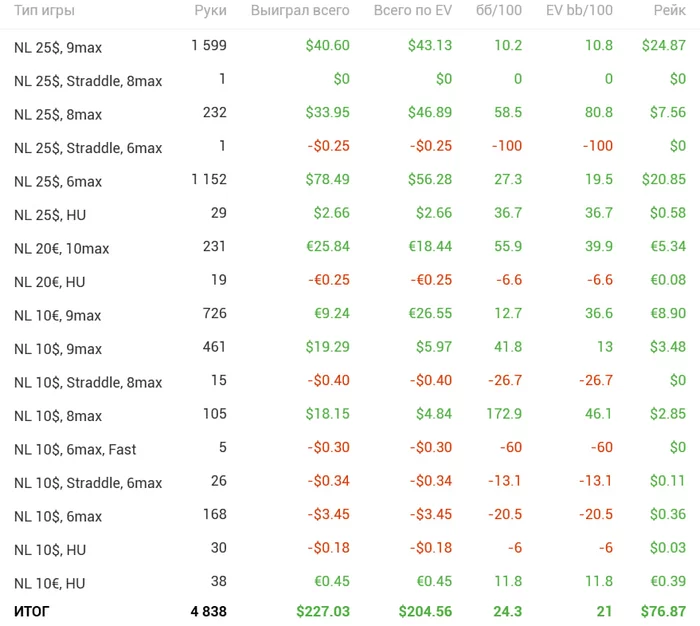
Task: Click the $76.87 total rake value
Action: coord(663,610)
